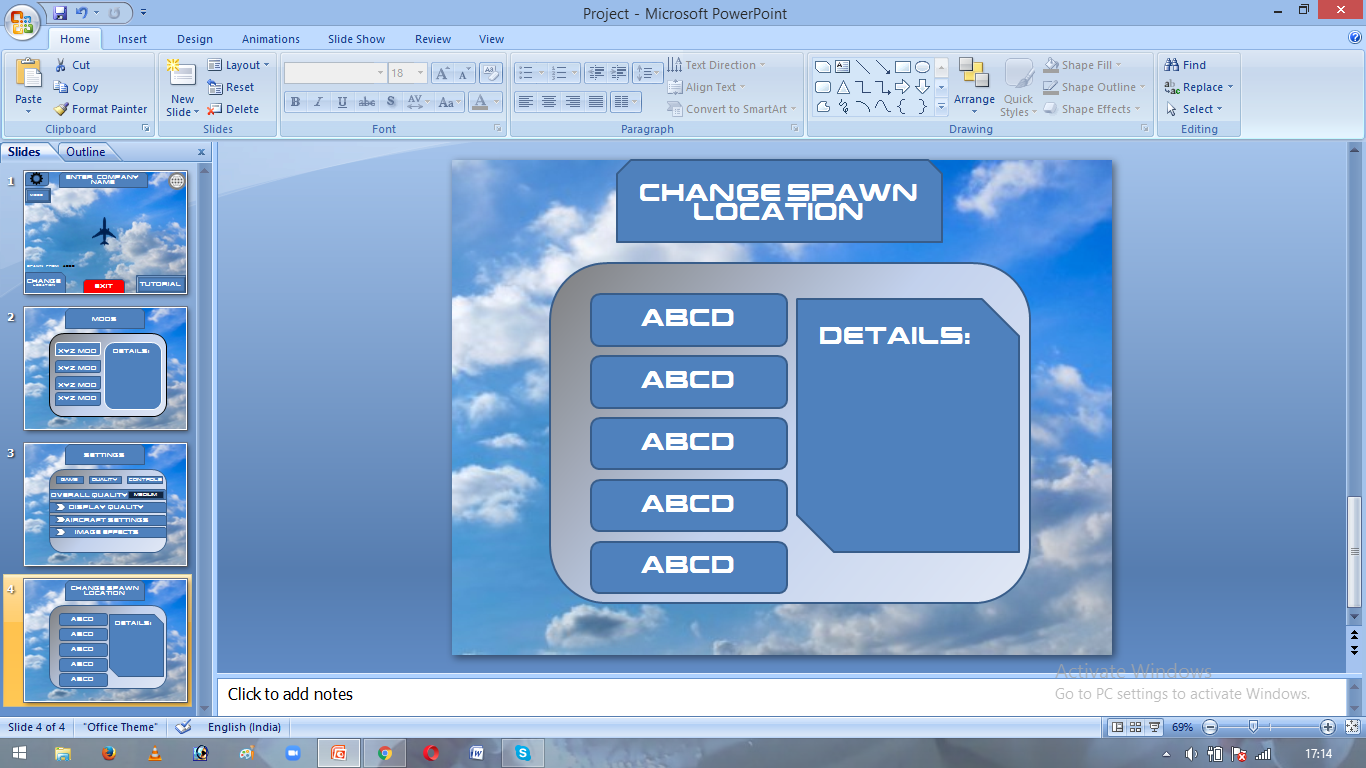Cut the selected content
The height and width of the screenshot is (768, 1366).
click(72, 65)
